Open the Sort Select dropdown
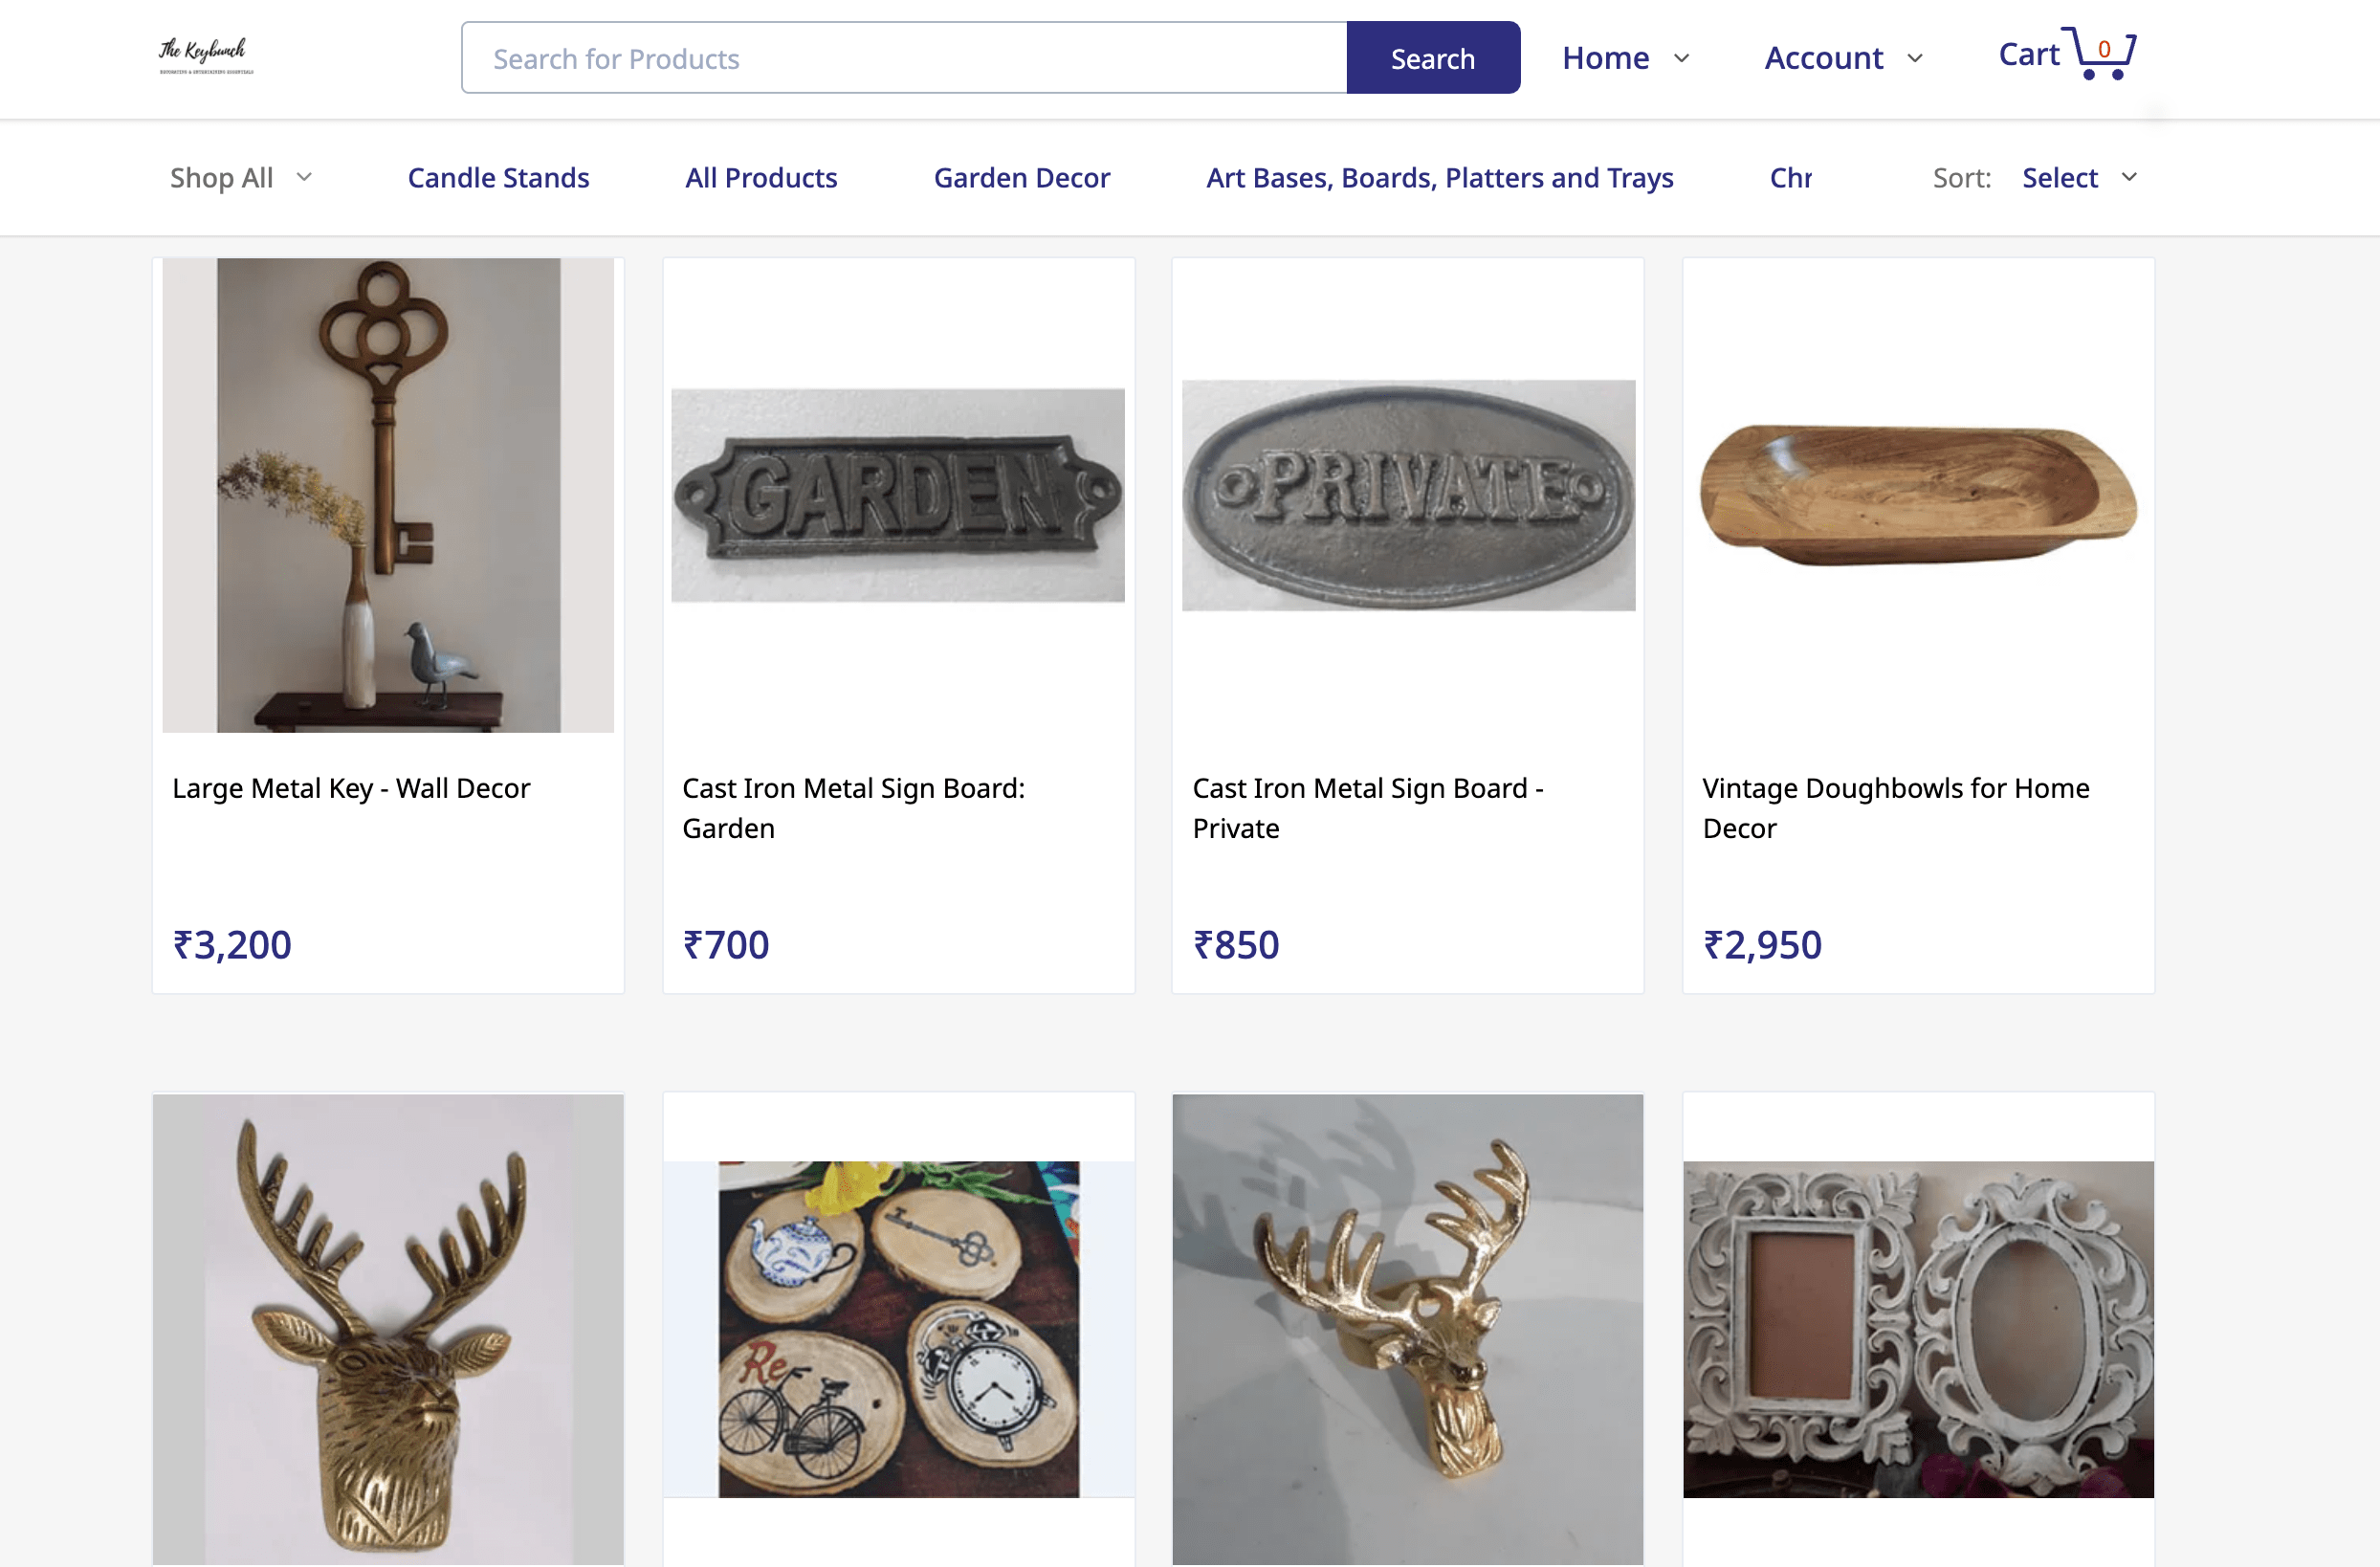This screenshot has height=1567, width=2380. pos(2078,177)
